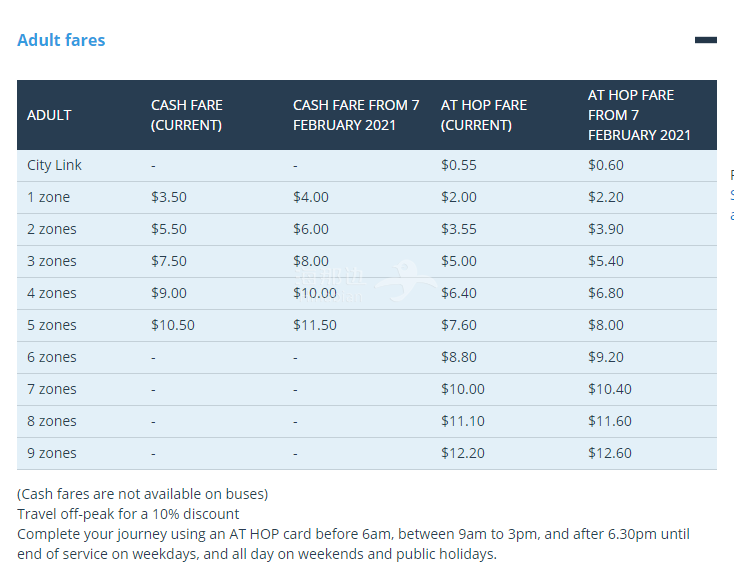The width and height of the screenshot is (734, 567).
Task: Click the $6.40 AT HOP fare cell
Action: (x=458, y=293)
